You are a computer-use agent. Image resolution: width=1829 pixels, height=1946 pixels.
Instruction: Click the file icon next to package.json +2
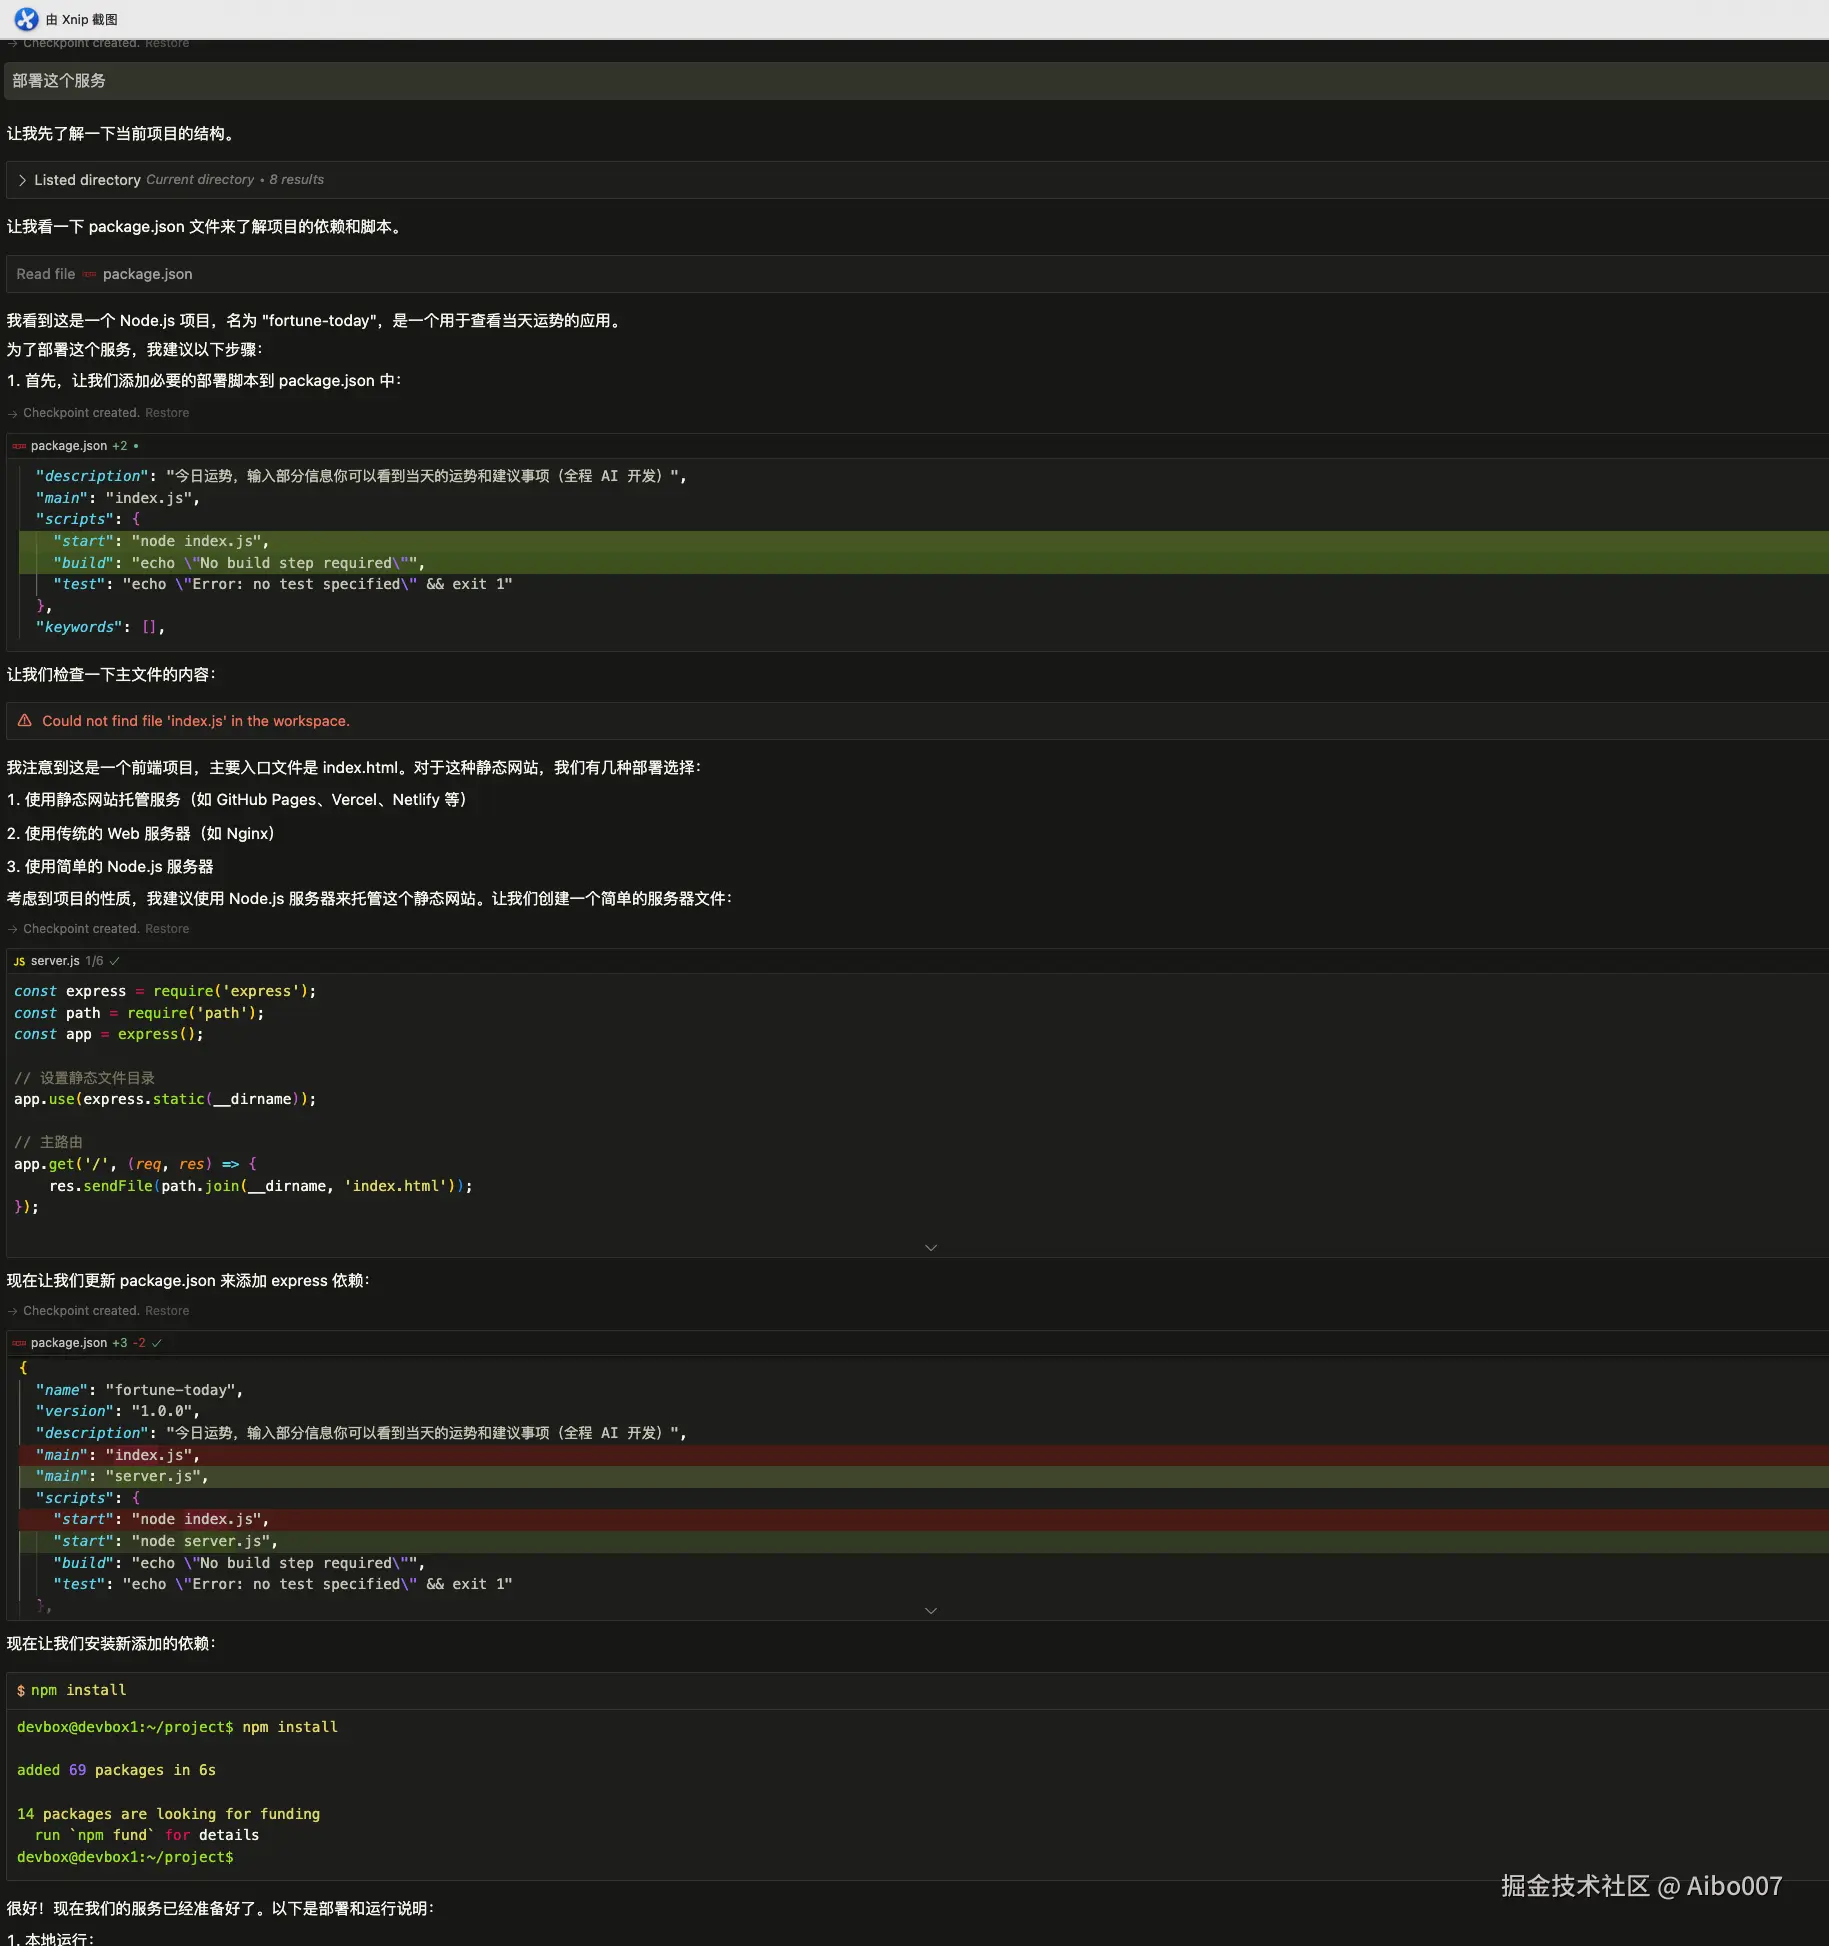pos(19,446)
